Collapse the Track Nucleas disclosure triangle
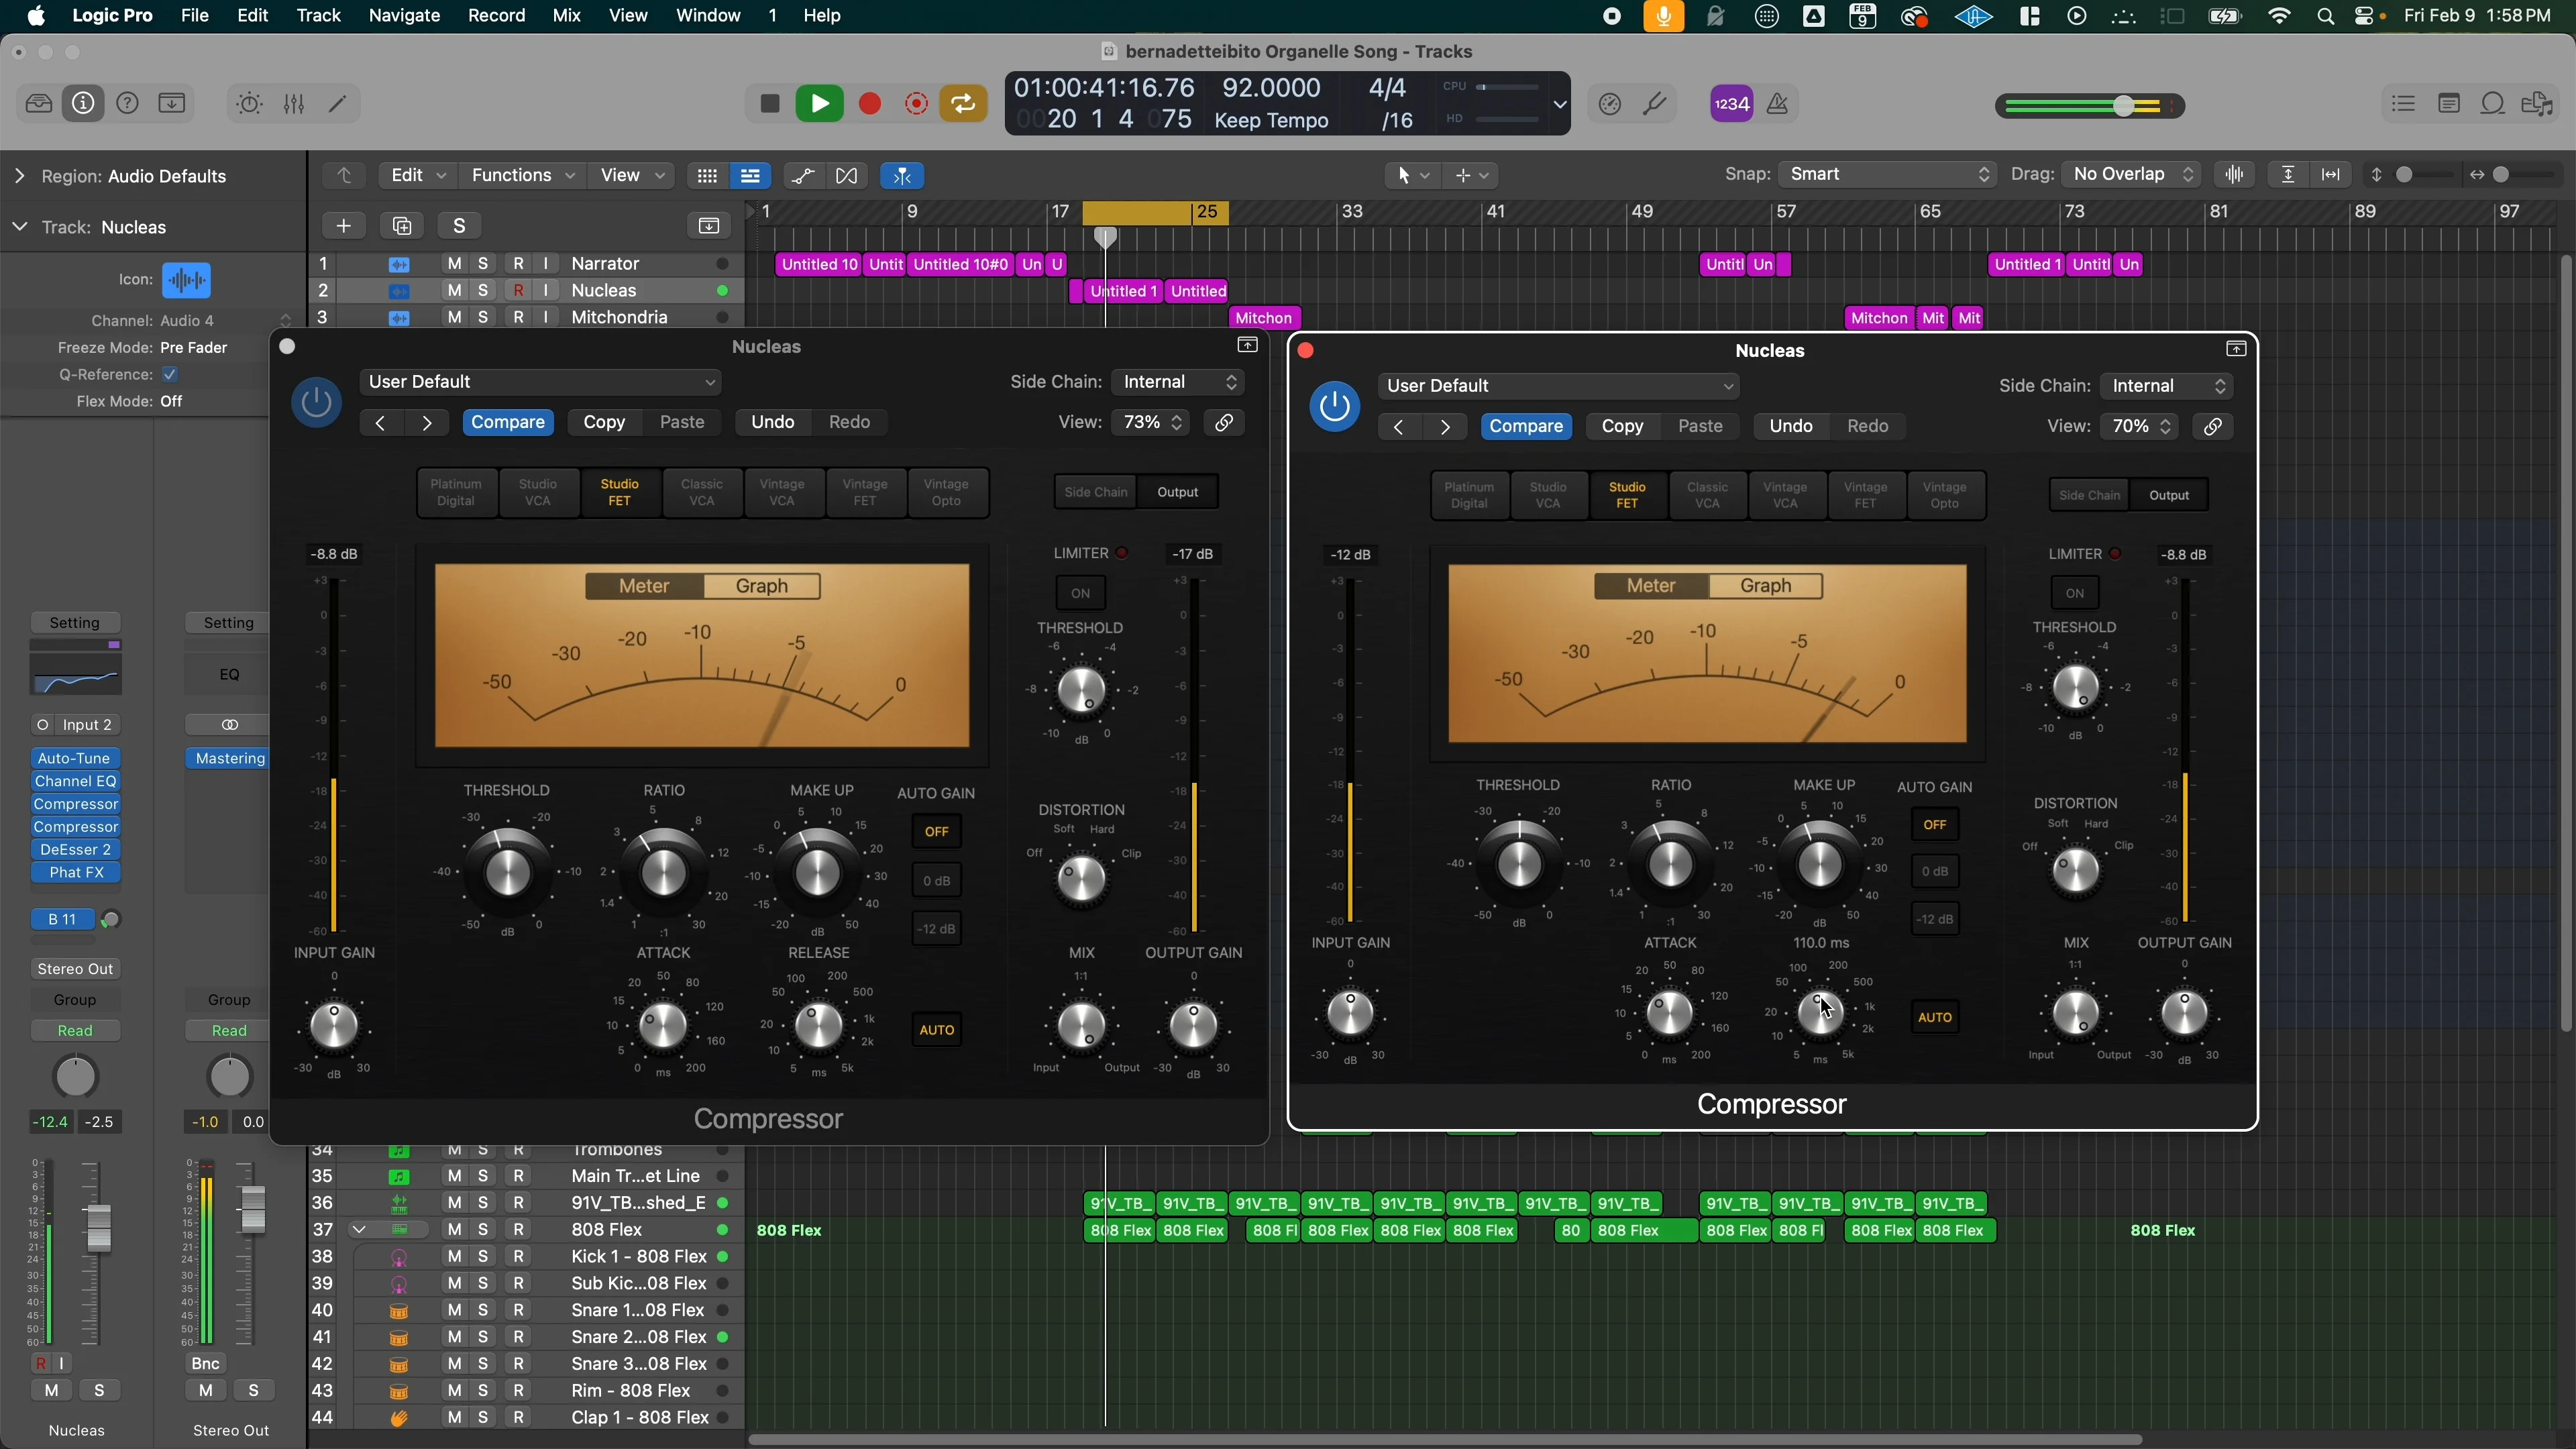Viewport: 2576px width, 1449px height. pyautogui.click(x=19, y=227)
